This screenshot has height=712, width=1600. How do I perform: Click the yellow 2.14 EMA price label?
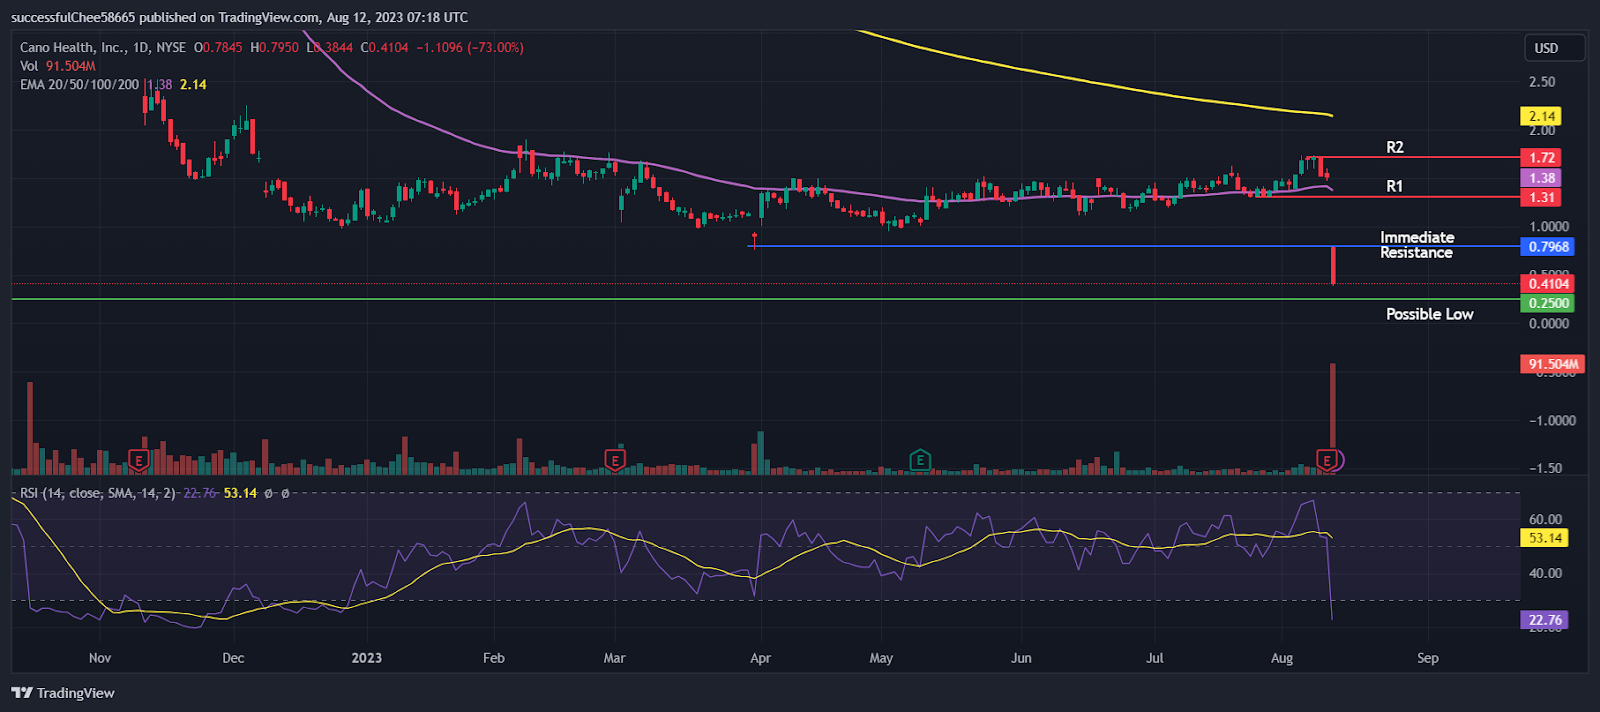[x=1542, y=116]
